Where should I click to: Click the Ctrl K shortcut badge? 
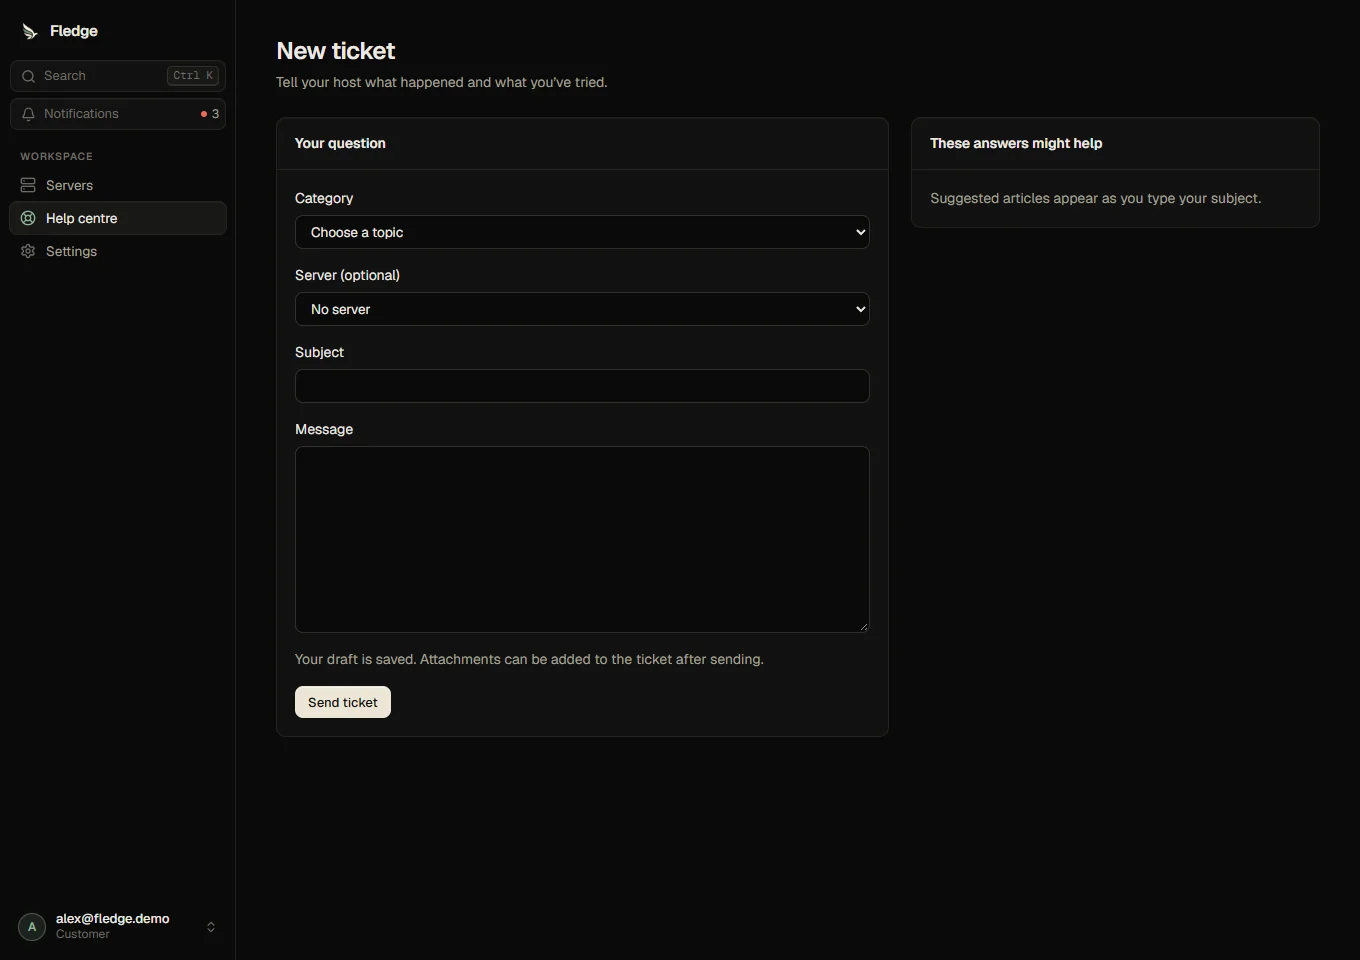coord(193,76)
